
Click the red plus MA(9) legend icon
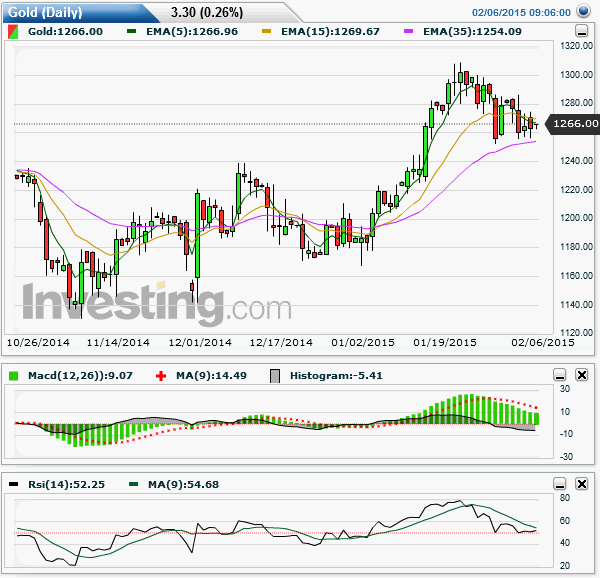tap(161, 376)
